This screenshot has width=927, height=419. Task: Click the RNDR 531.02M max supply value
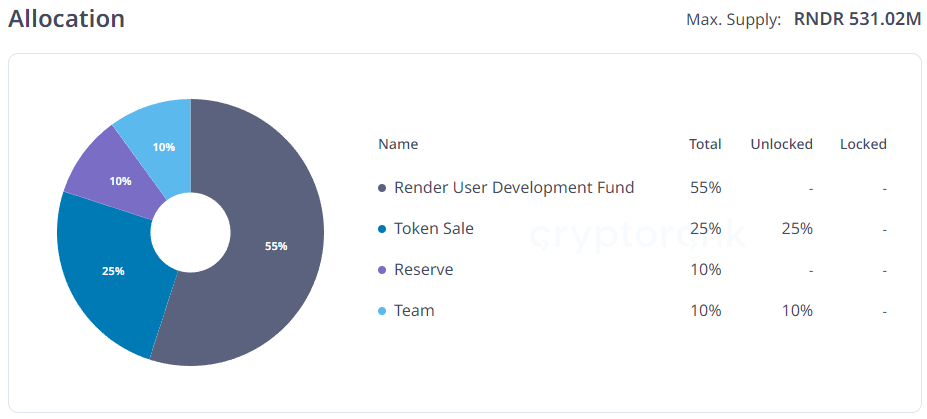point(857,20)
